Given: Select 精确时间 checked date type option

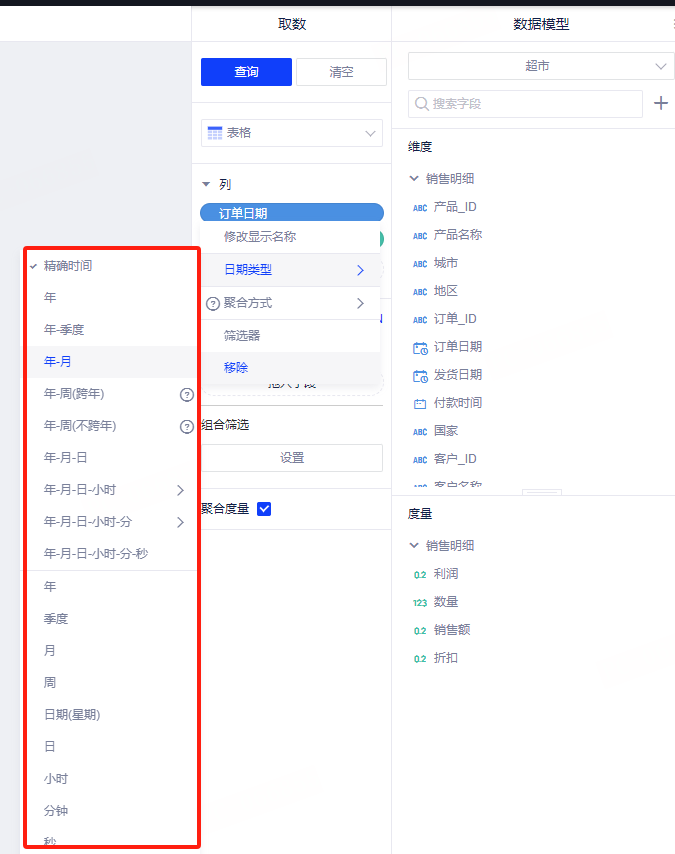Looking at the screenshot, I should tap(68, 266).
